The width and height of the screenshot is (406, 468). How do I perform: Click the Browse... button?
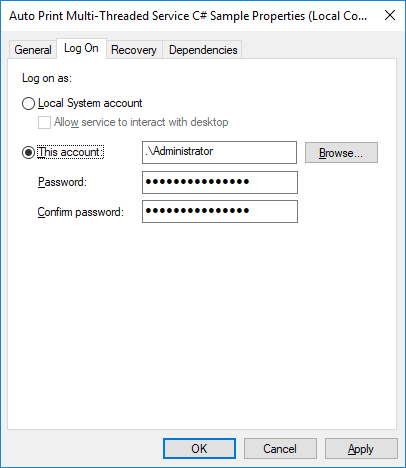coord(341,153)
